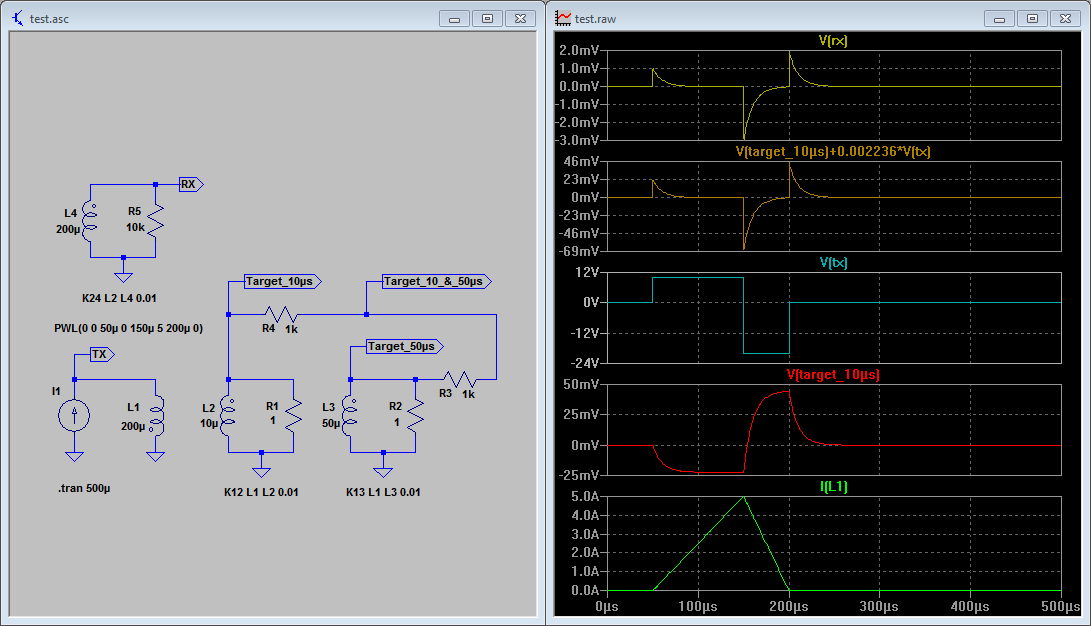Click the resistor R5 symbol
The image size is (1091, 626).
point(155,220)
